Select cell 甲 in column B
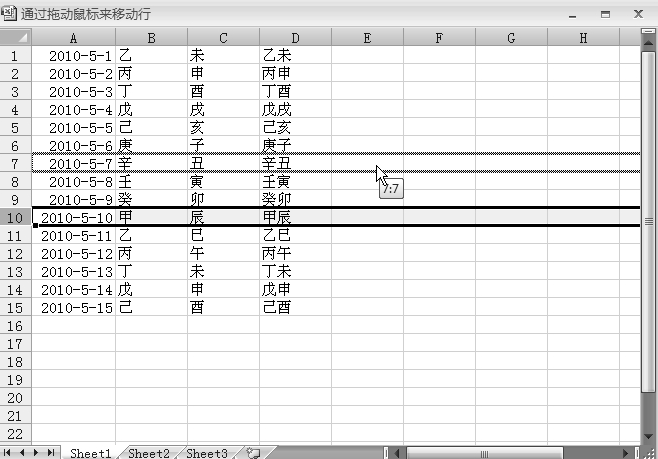The image size is (658, 459). point(151,217)
